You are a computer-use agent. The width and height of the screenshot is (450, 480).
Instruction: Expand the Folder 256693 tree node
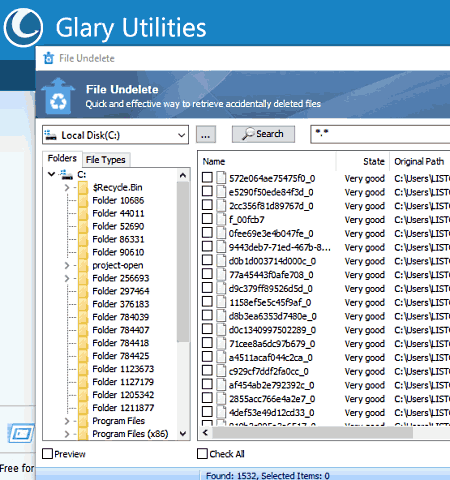coord(67,278)
